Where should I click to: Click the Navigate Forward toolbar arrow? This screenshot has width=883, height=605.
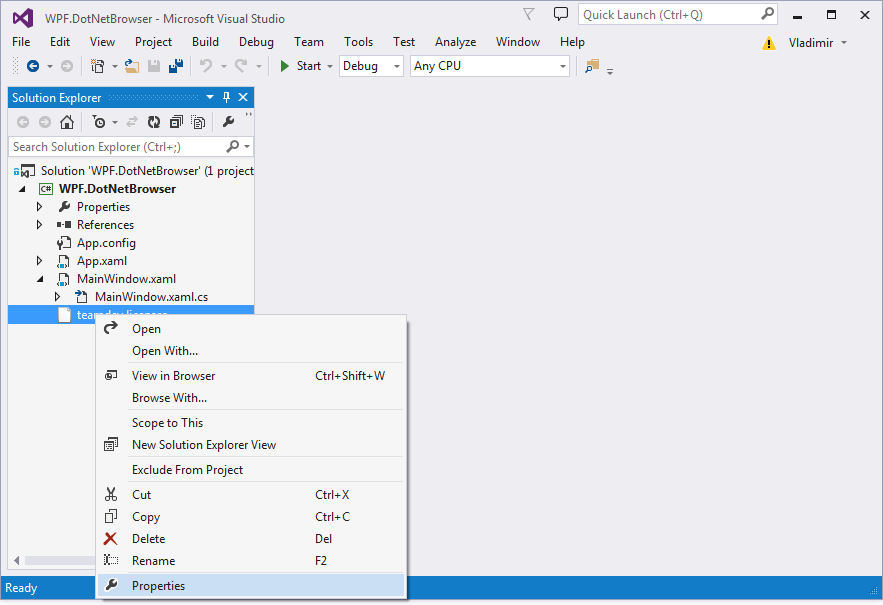66,66
